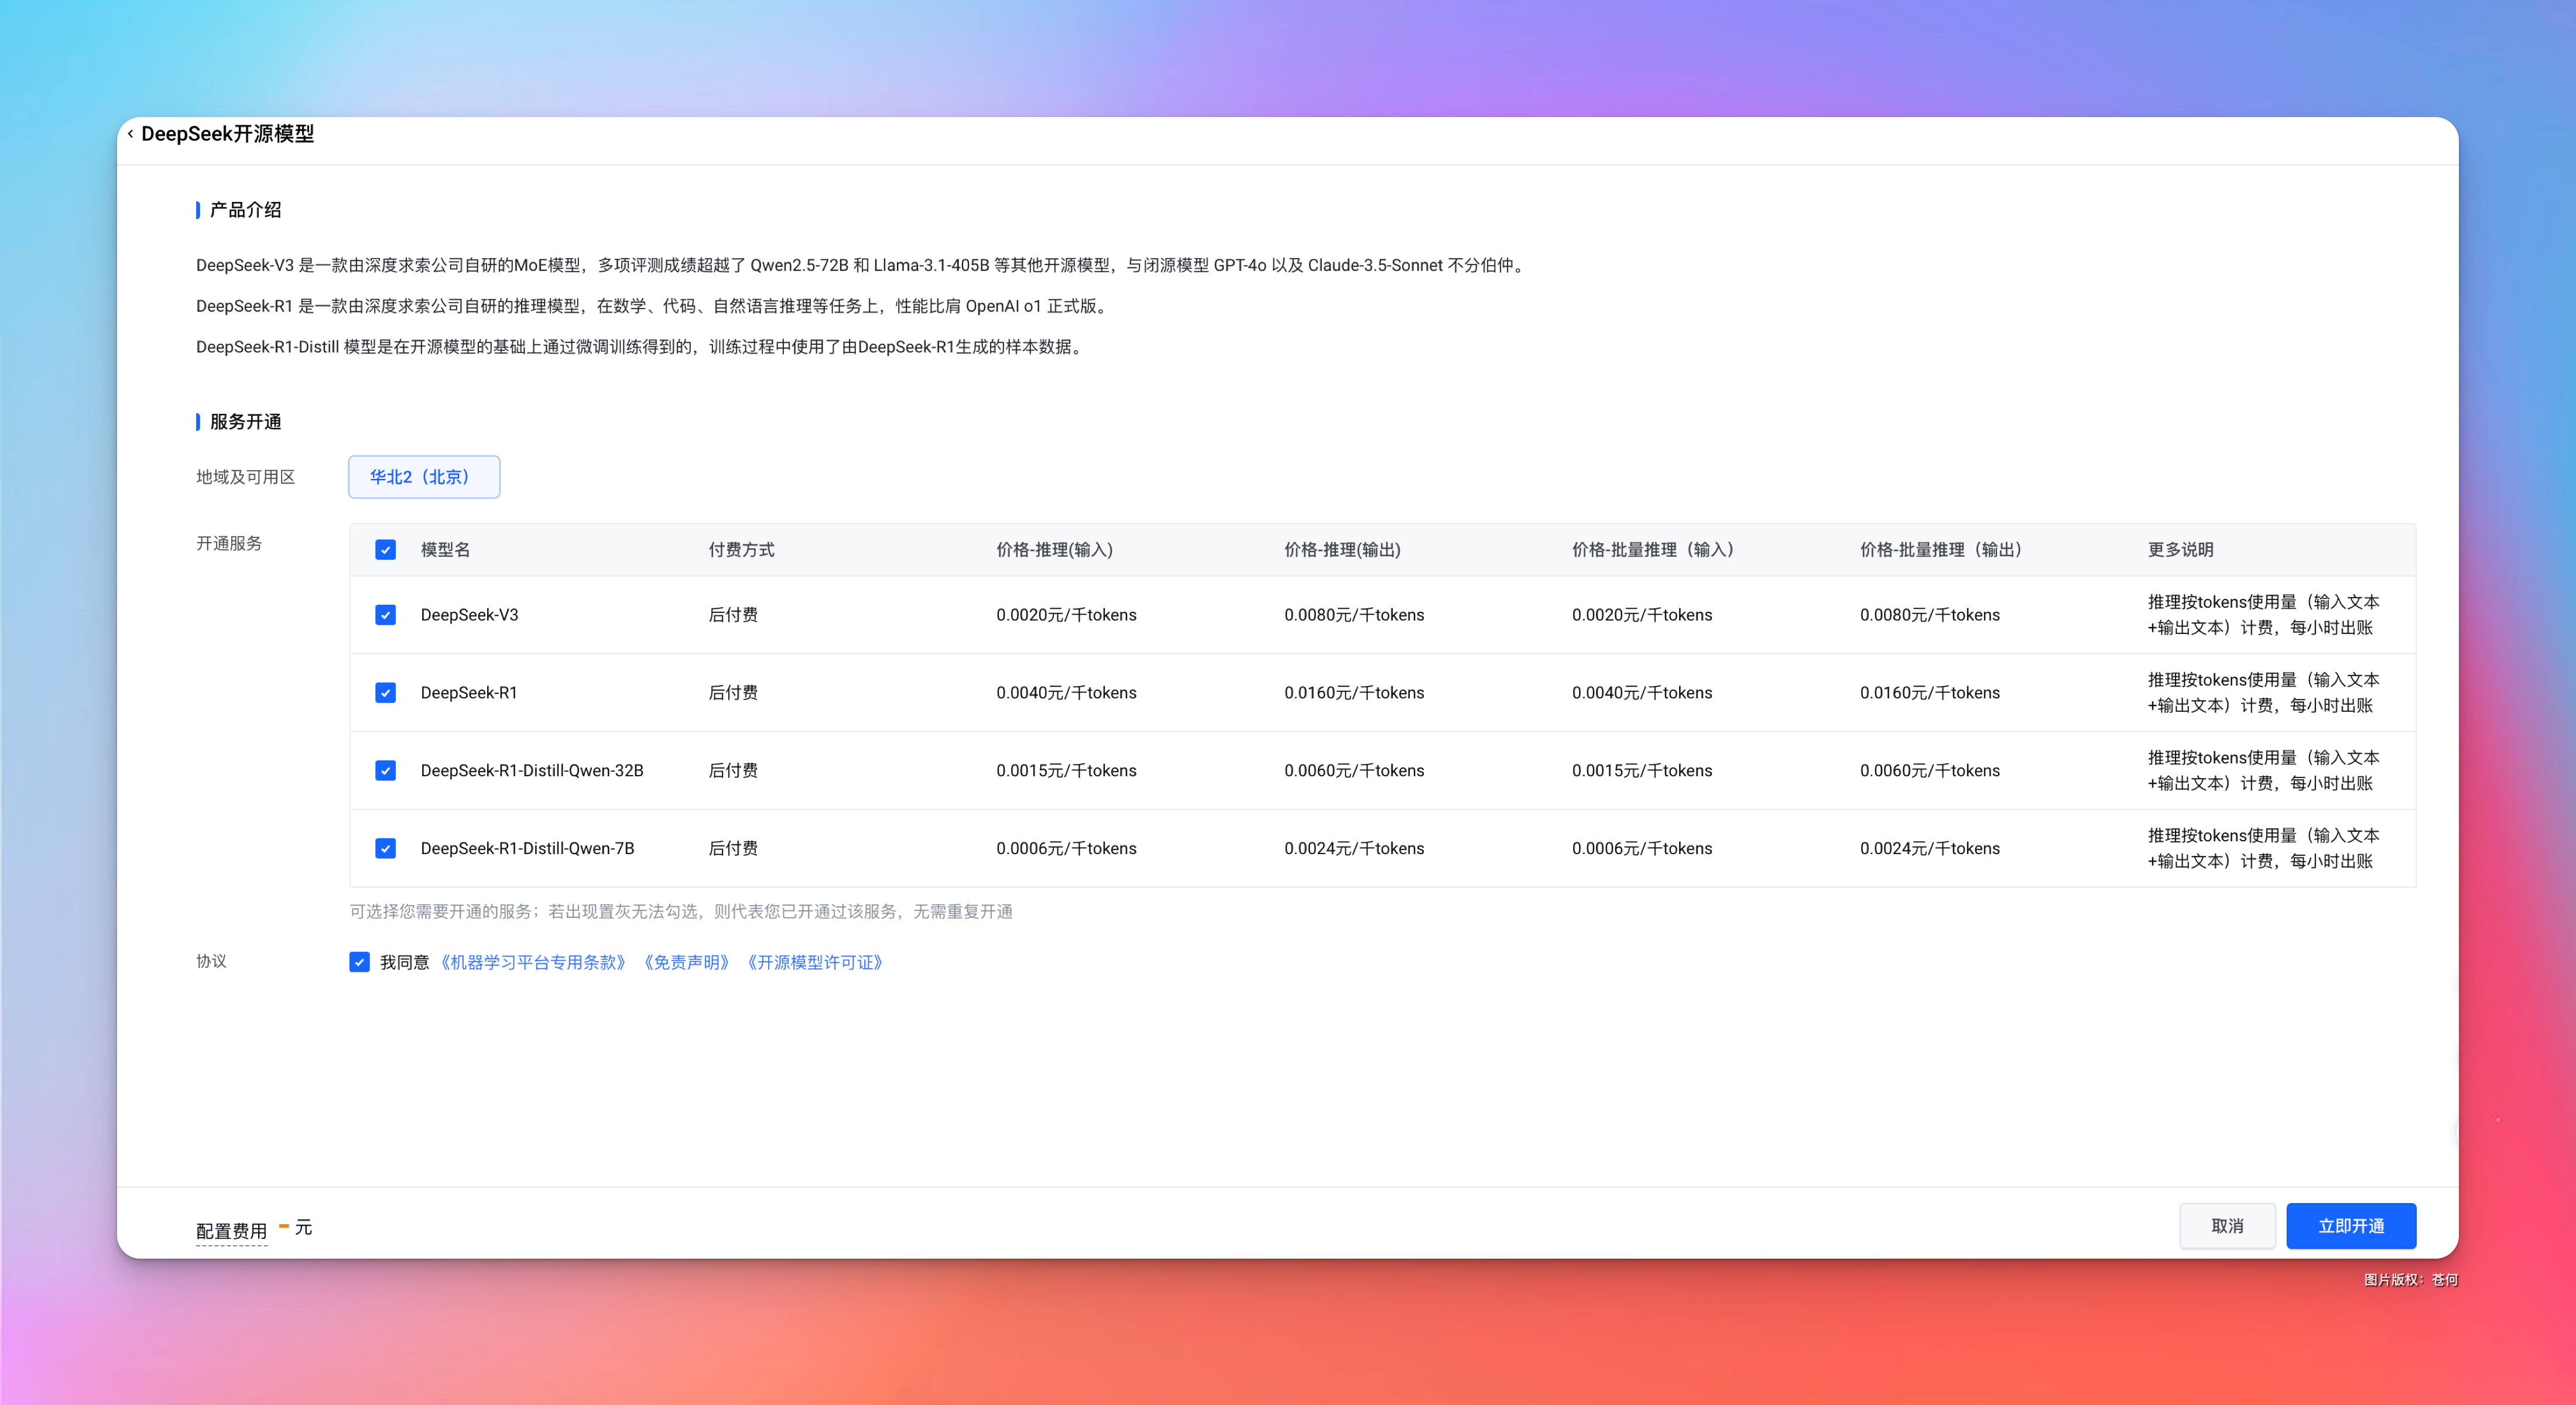Click the 付费方式 column header
Image resolution: width=2576 pixels, height=1405 pixels.
point(741,550)
